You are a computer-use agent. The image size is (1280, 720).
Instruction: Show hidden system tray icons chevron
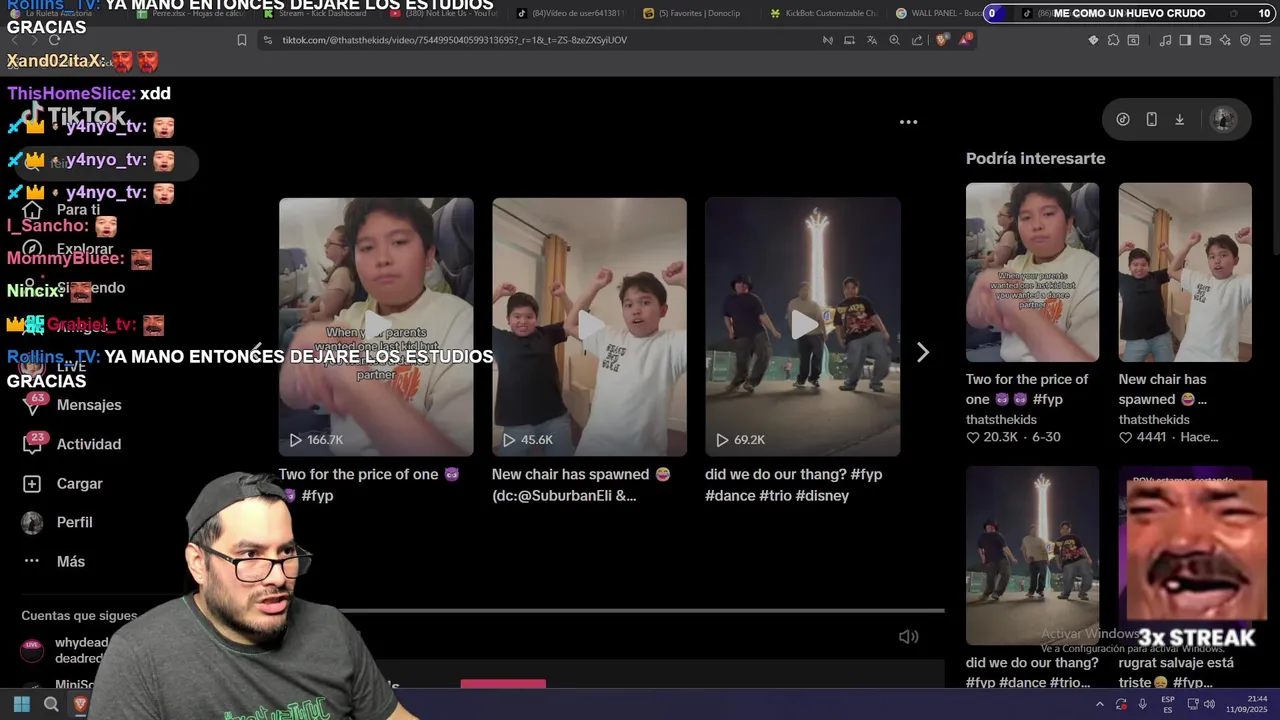coord(1099,704)
